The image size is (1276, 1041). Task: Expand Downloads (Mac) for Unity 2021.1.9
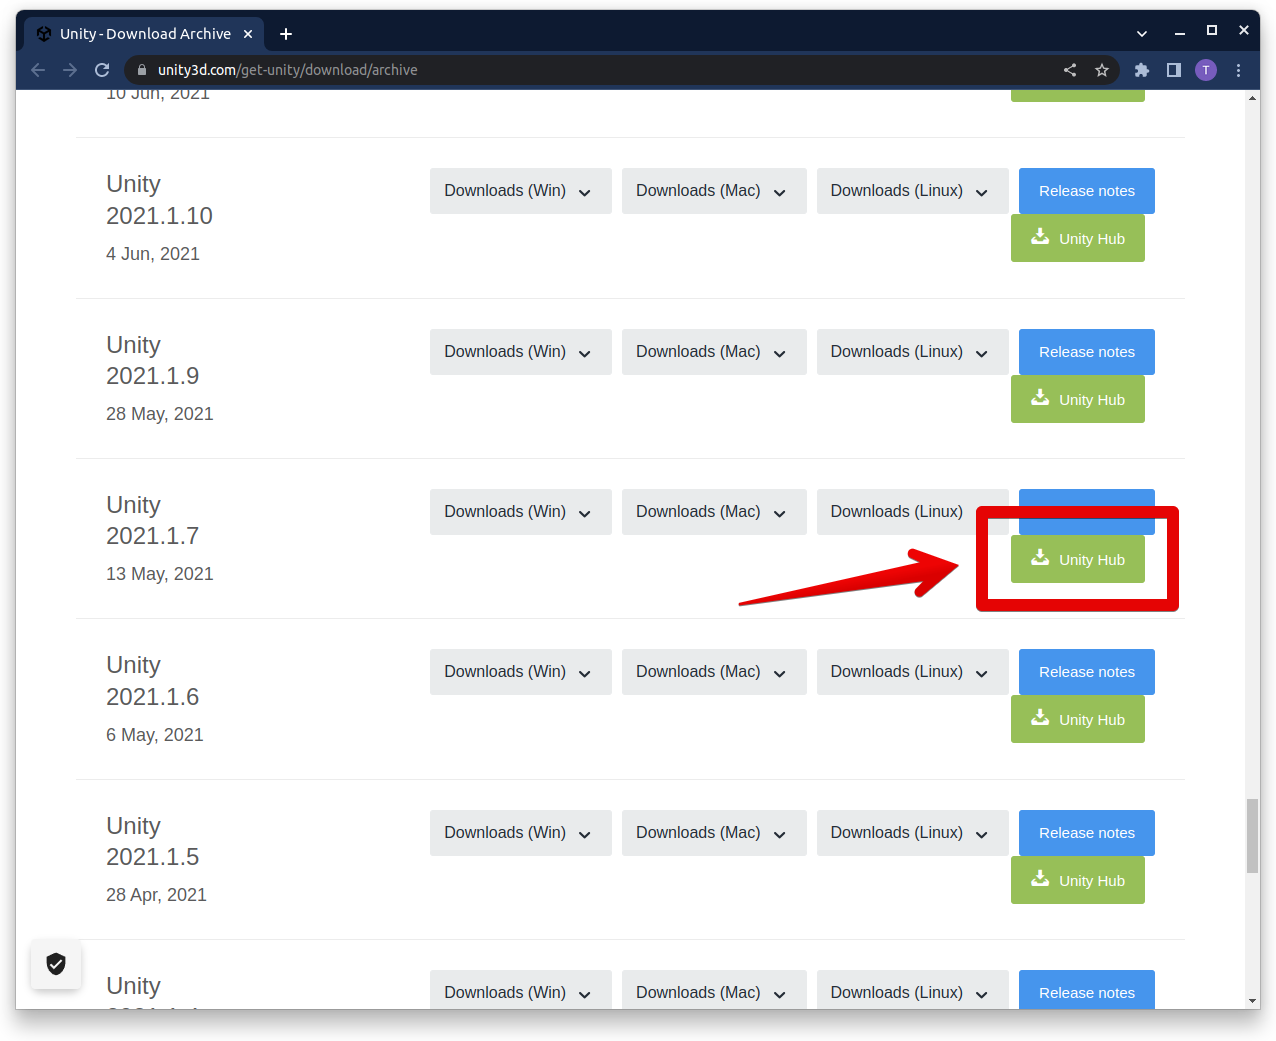pyautogui.click(x=714, y=352)
